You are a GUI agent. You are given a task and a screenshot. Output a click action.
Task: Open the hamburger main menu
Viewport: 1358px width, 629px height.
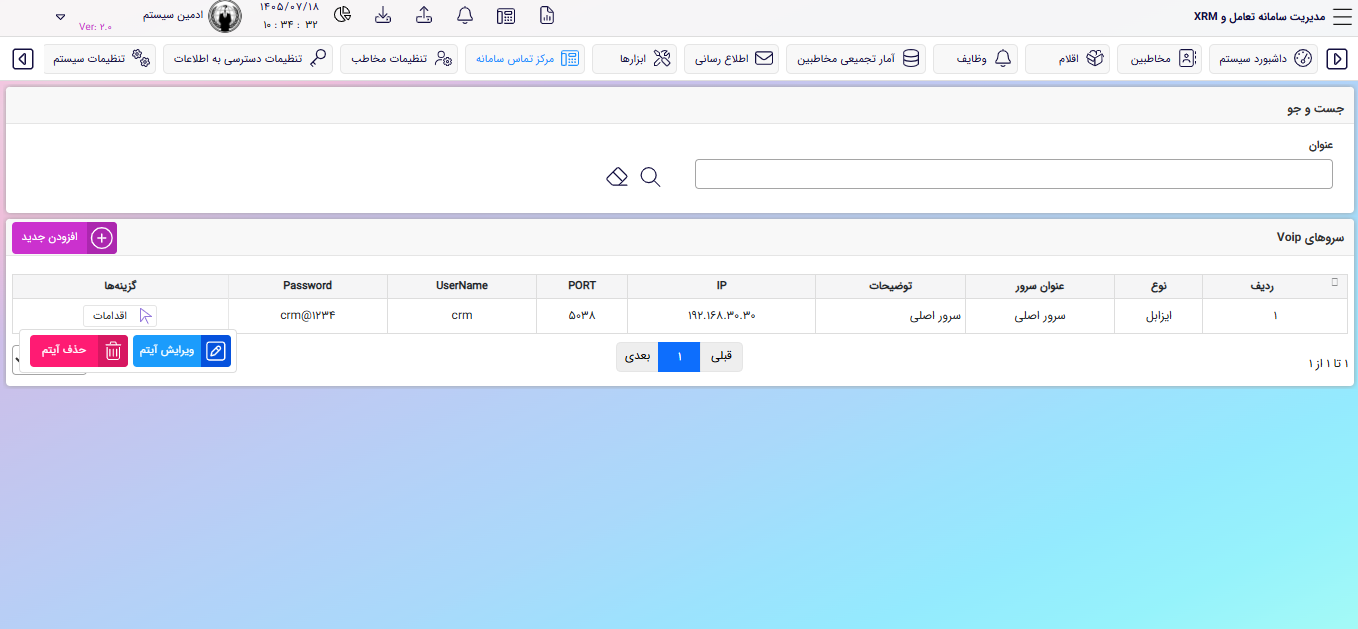1341,16
